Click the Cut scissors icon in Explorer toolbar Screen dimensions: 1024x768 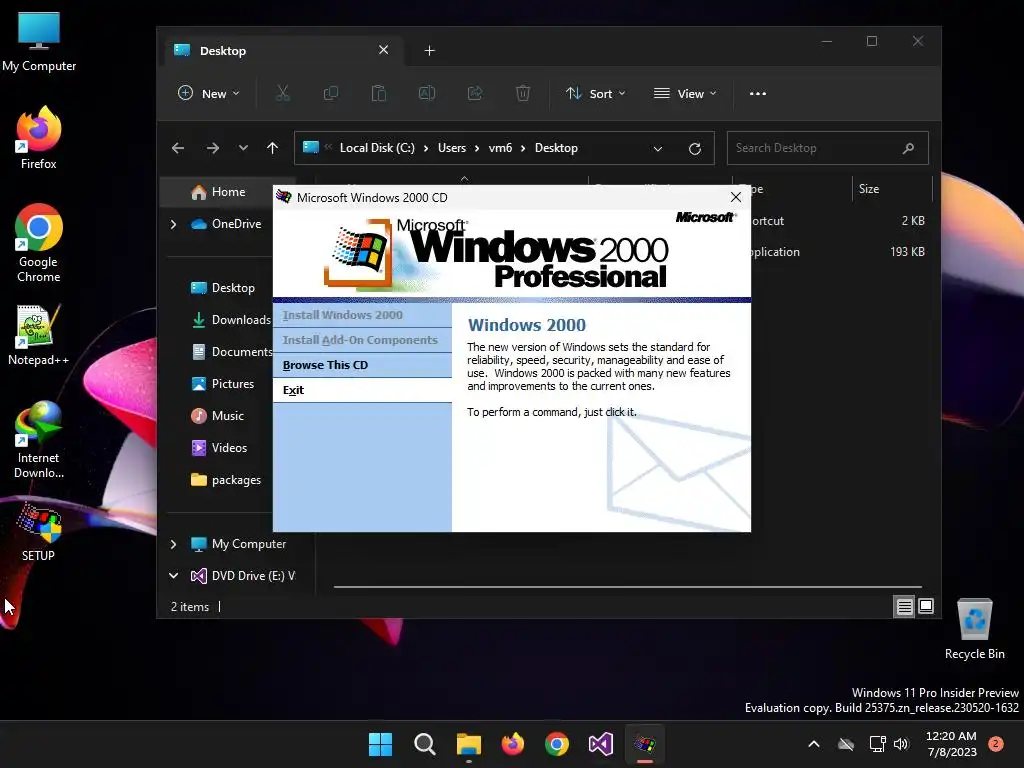click(x=282, y=93)
